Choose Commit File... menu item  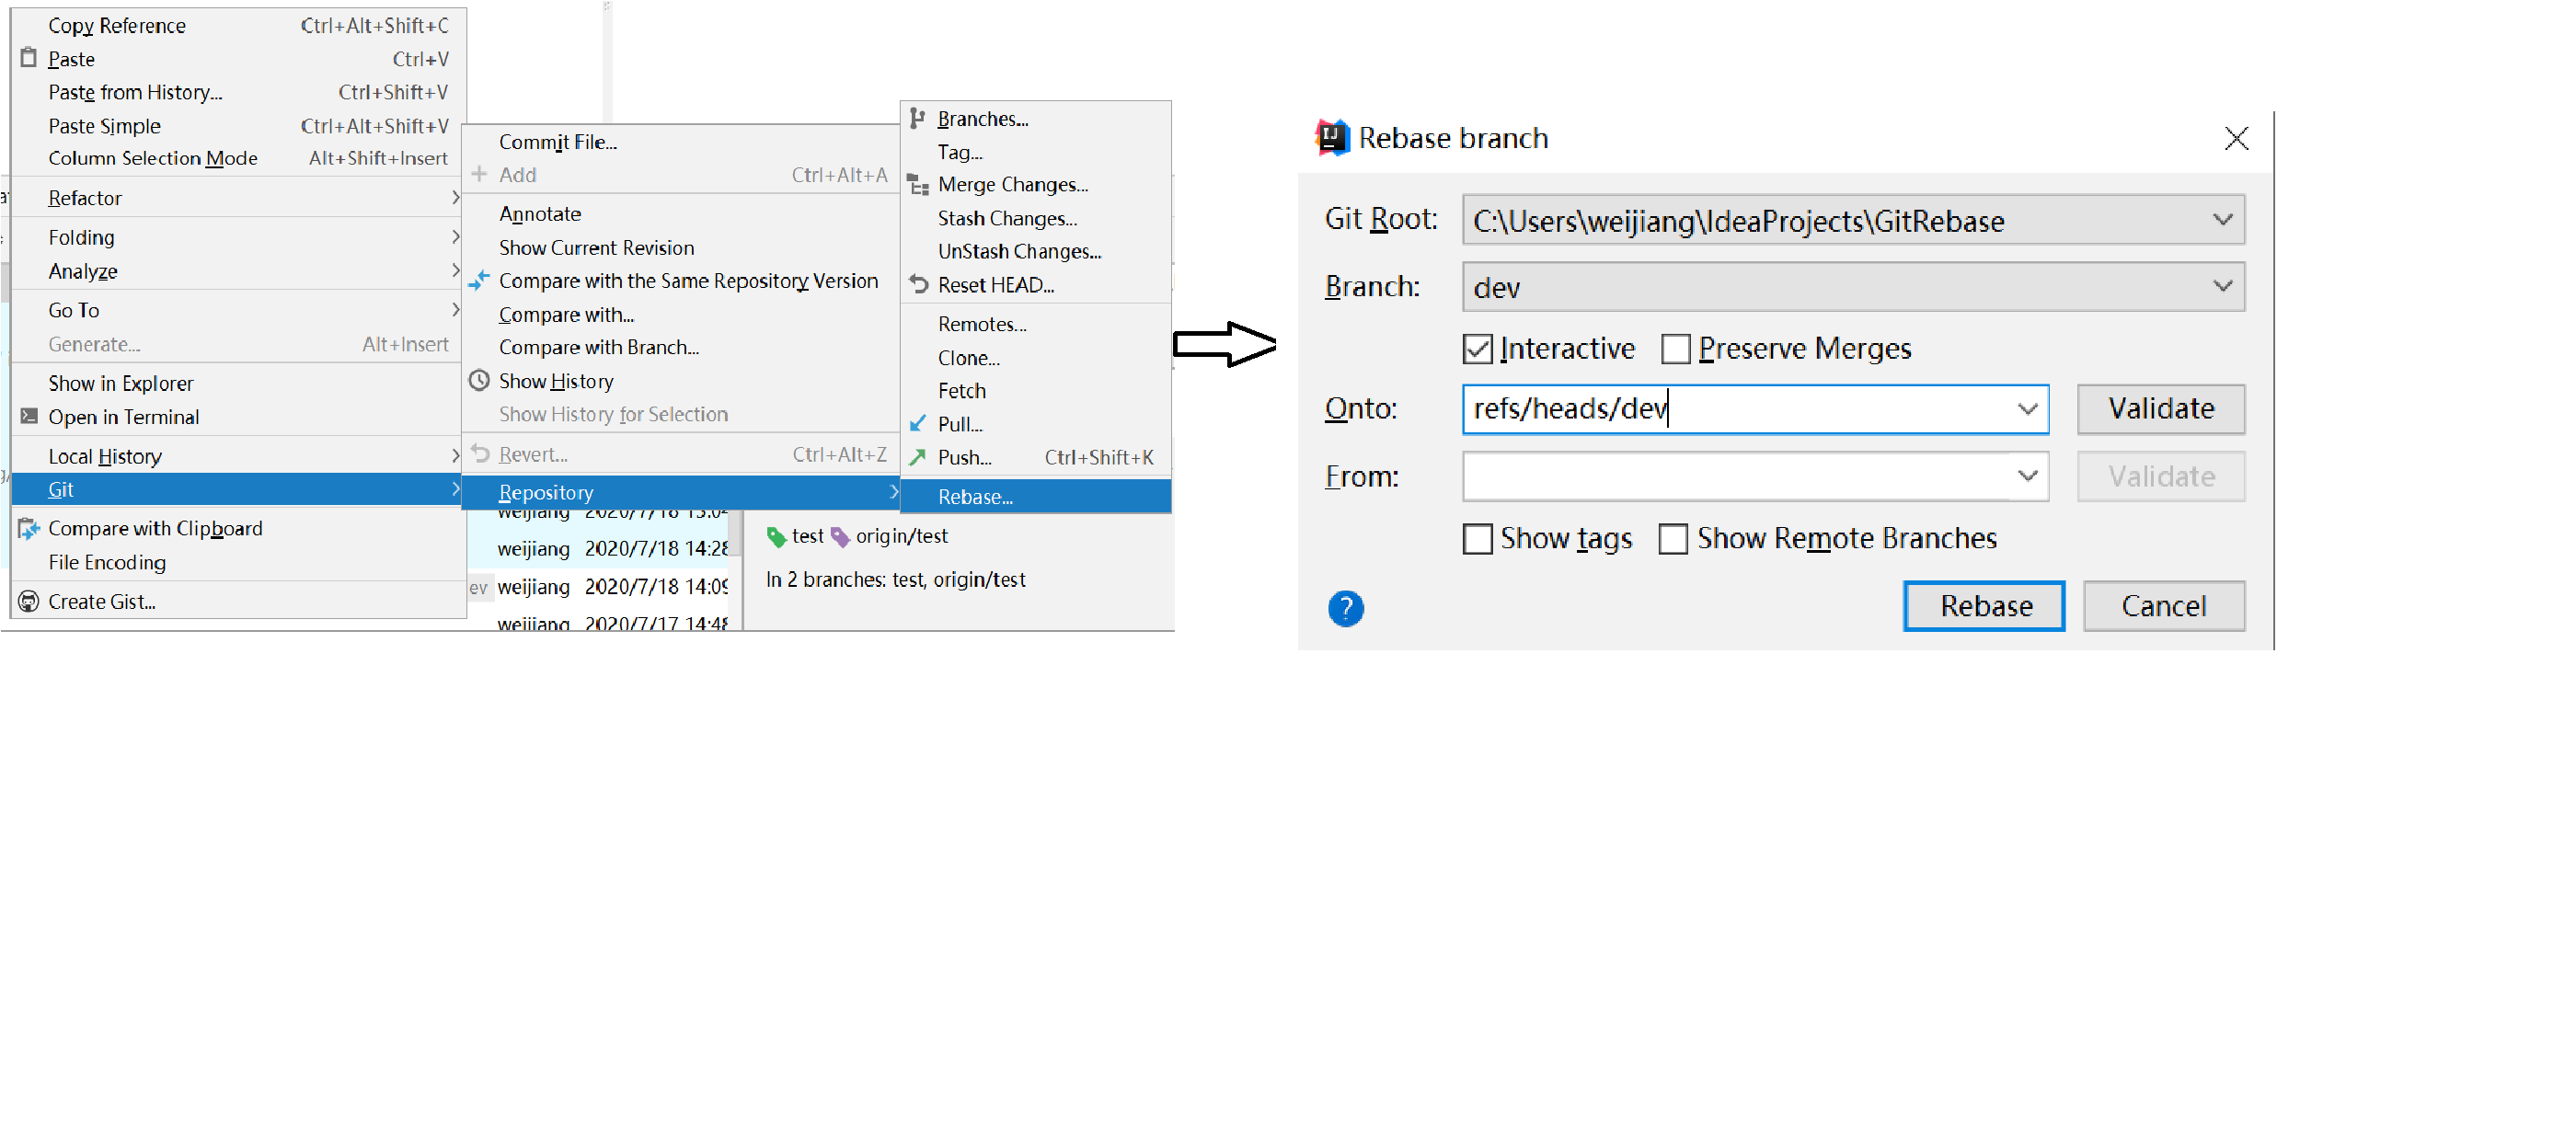point(681,141)
